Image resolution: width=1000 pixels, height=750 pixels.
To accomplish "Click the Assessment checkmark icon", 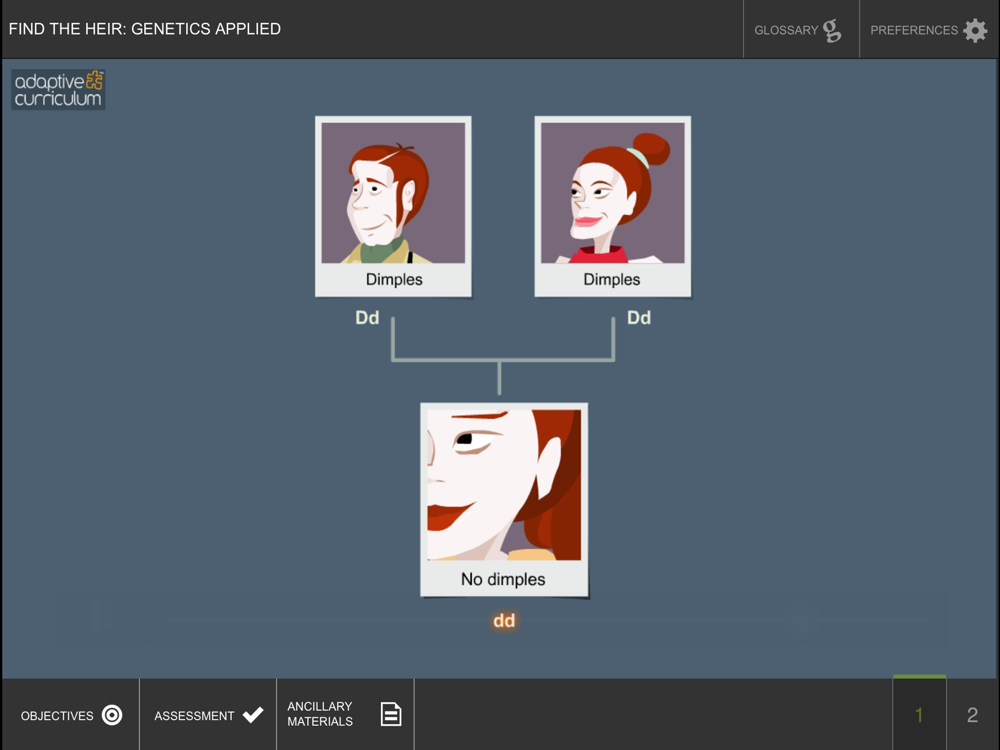I will click(253, 715).
